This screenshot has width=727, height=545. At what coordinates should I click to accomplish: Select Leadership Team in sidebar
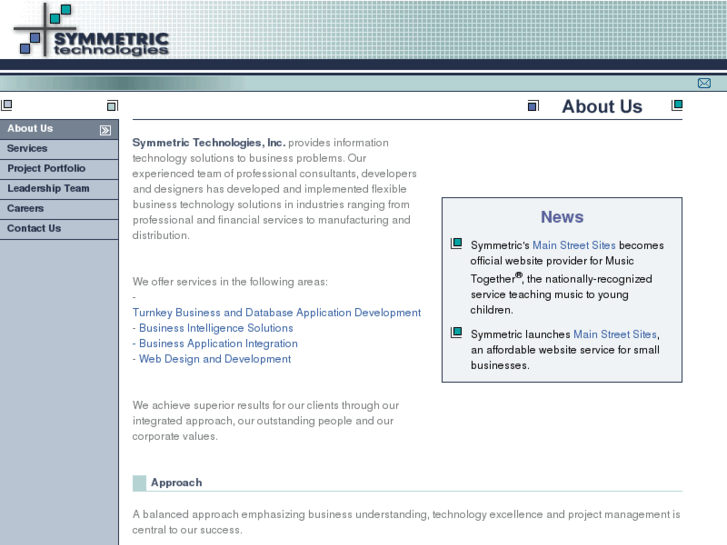click(x=59, y=189)
